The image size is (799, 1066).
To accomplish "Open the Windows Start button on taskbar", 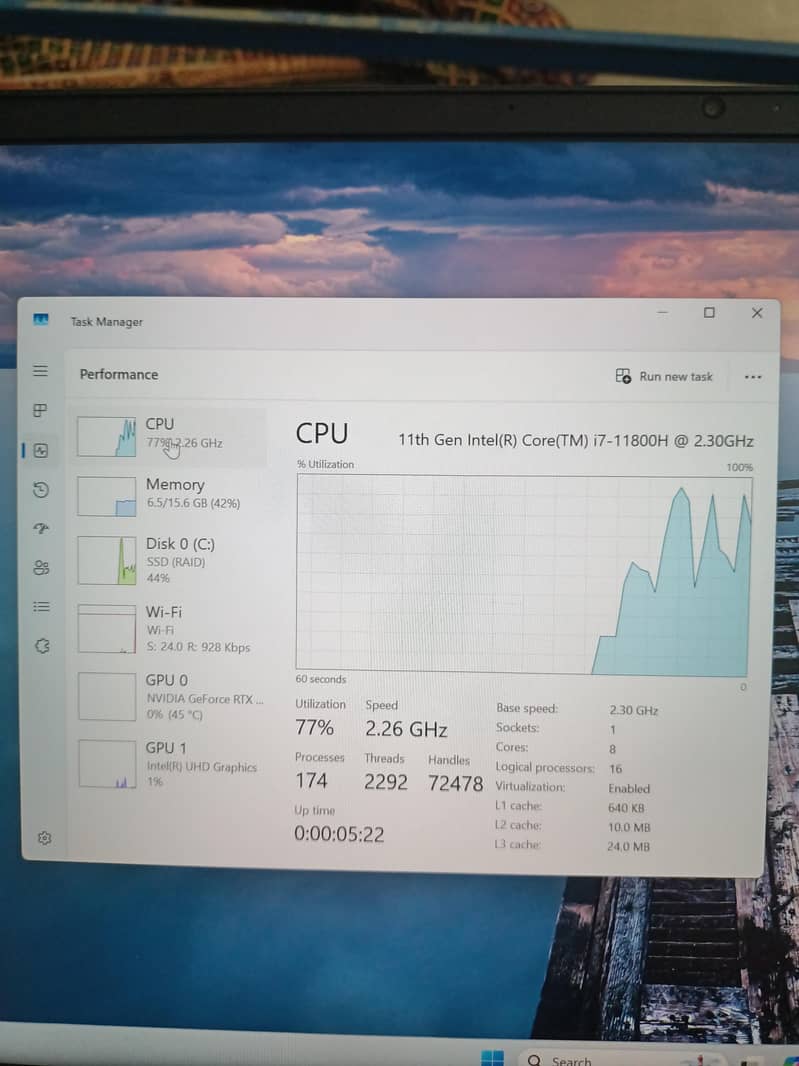I will pos(492,1058).
